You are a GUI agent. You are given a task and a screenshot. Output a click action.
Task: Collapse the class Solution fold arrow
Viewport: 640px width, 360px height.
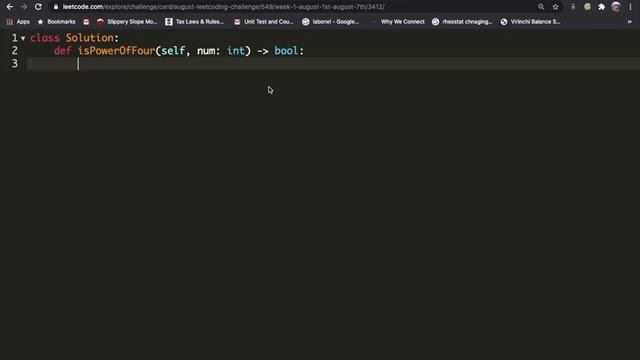coord(23,38)
